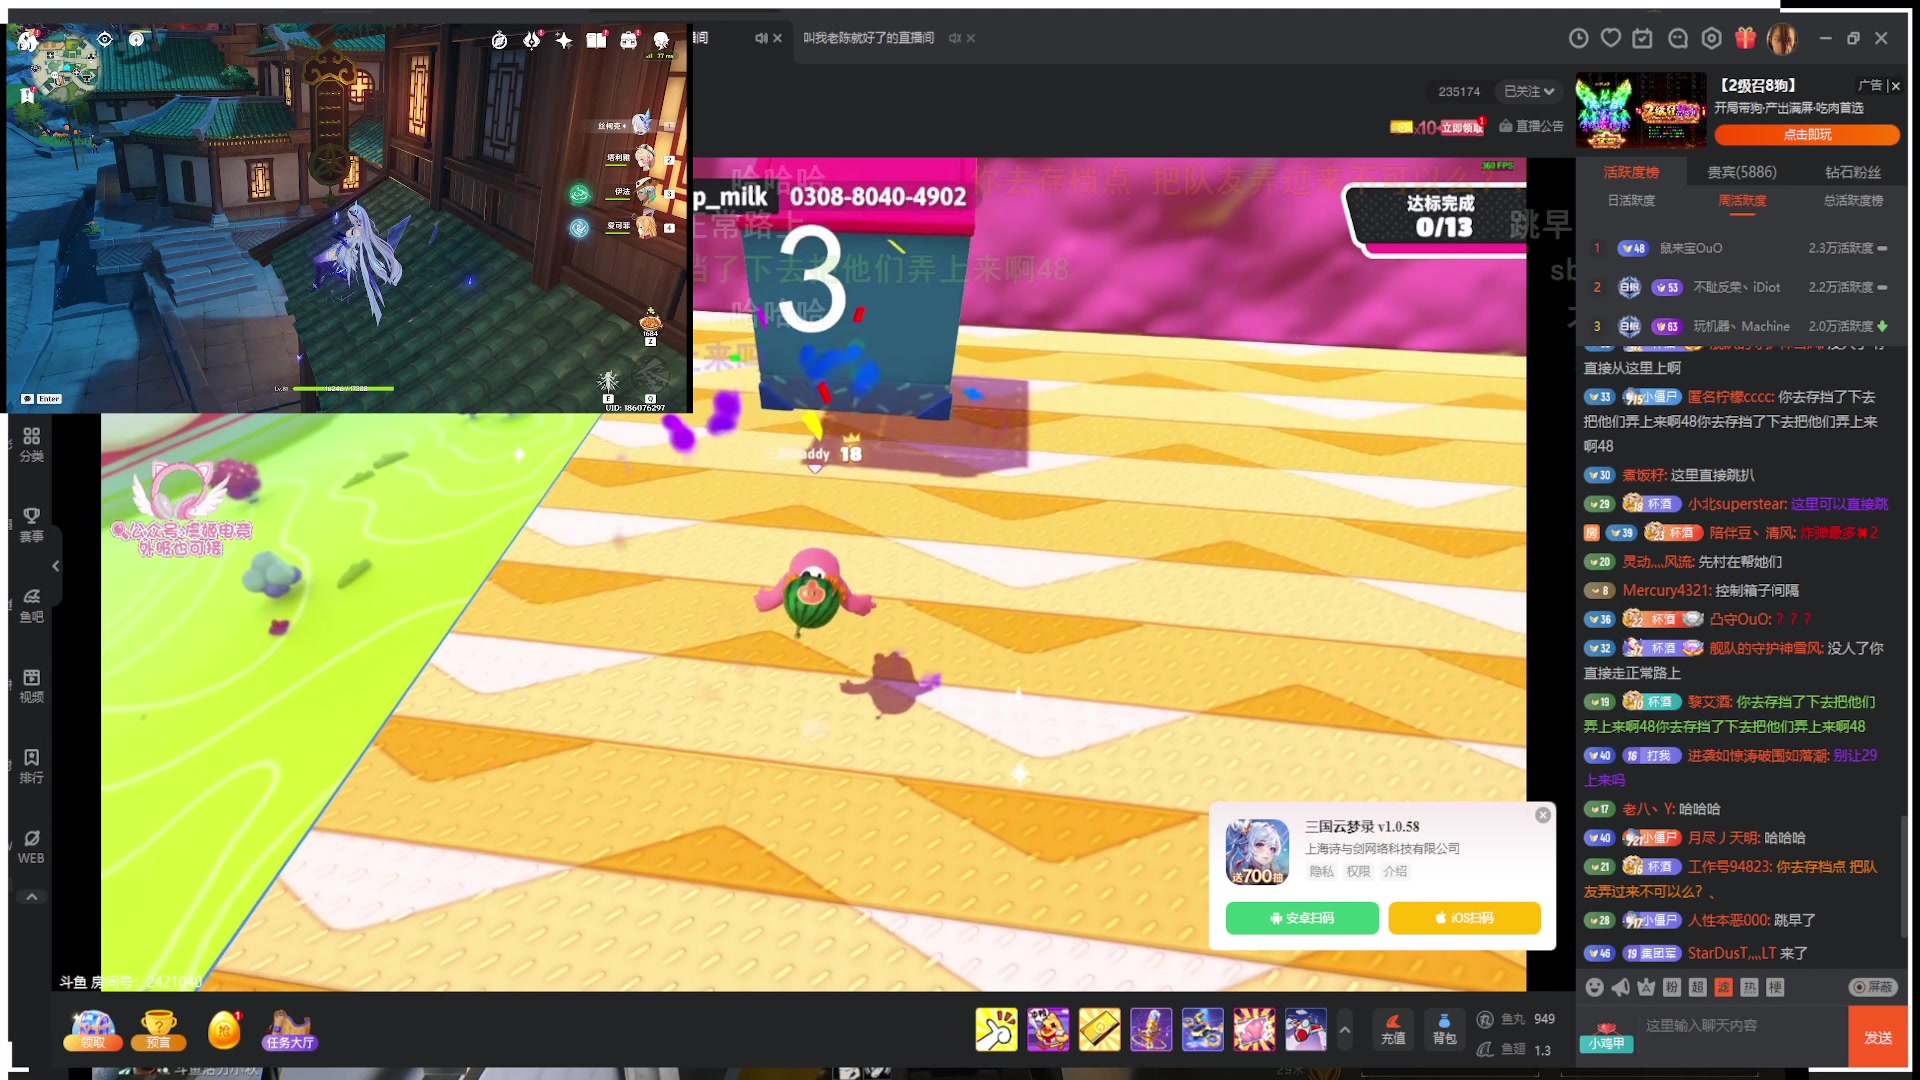This screenshot has height=1080, width=1920.
Task: Expand the gift list up arrow
Action: tap(1345, 1030)
